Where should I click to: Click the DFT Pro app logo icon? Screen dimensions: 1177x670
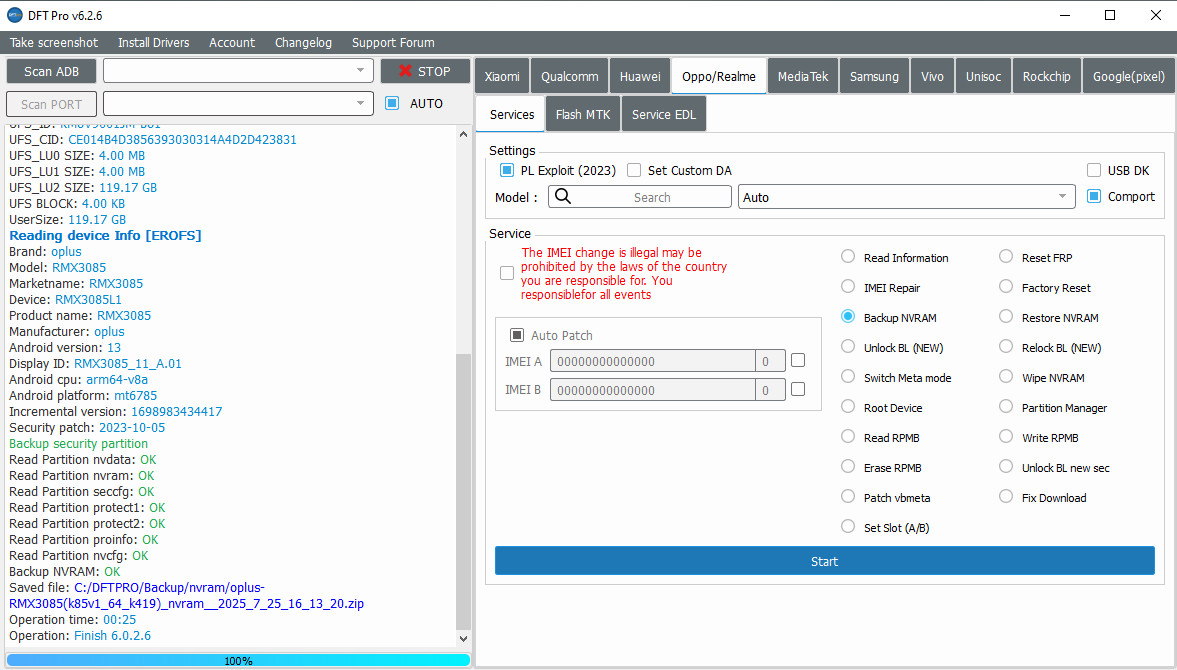[x=15, y=15]
